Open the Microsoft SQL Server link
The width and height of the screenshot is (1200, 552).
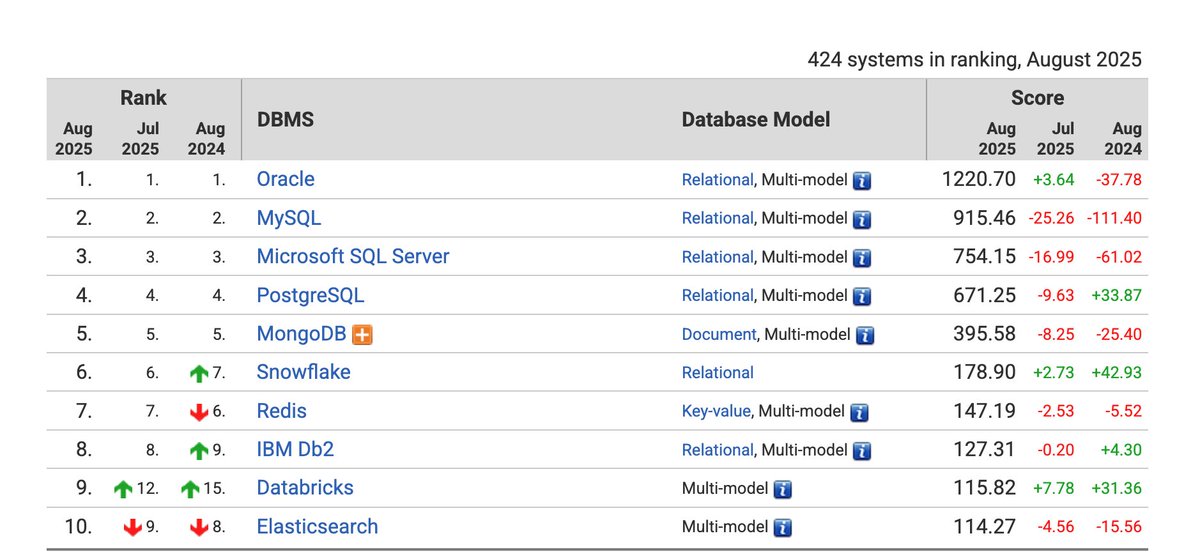tap(353, 256)
